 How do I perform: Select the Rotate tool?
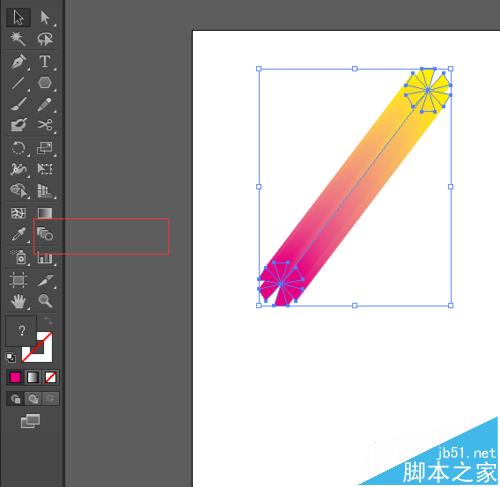tap(18, 148)
